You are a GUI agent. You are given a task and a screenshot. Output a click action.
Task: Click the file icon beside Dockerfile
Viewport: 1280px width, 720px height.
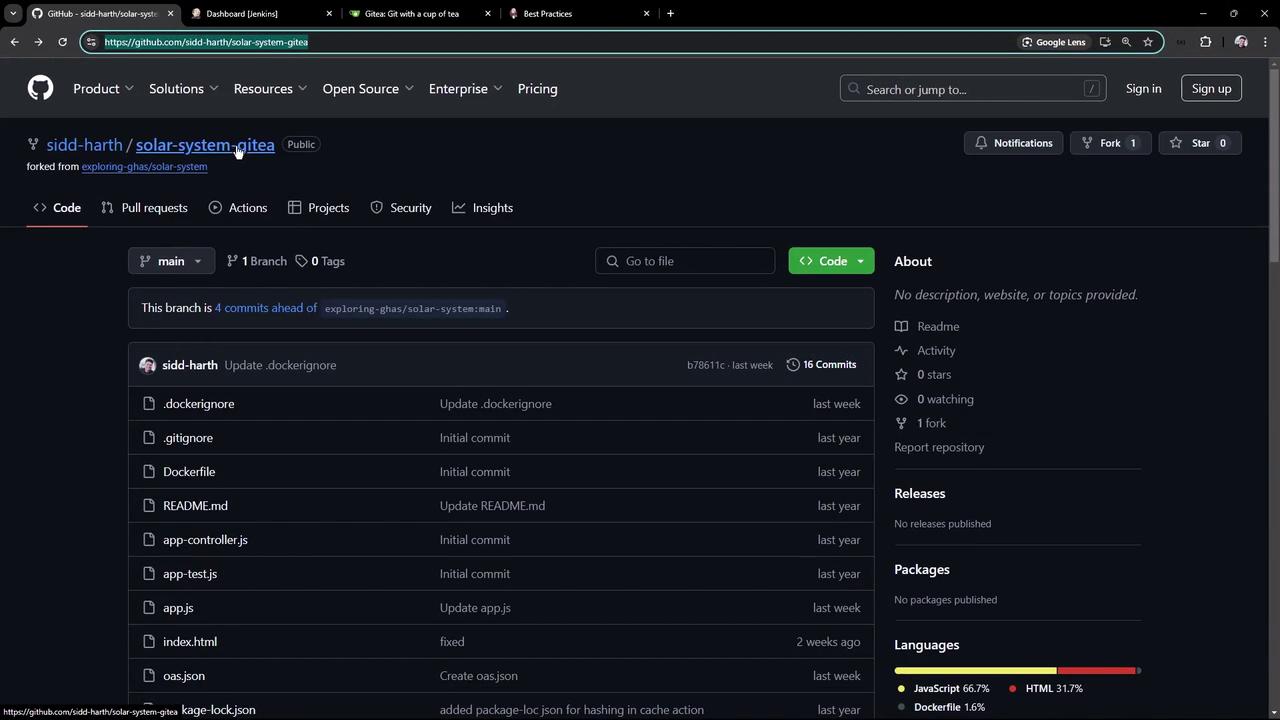point(149,472)
